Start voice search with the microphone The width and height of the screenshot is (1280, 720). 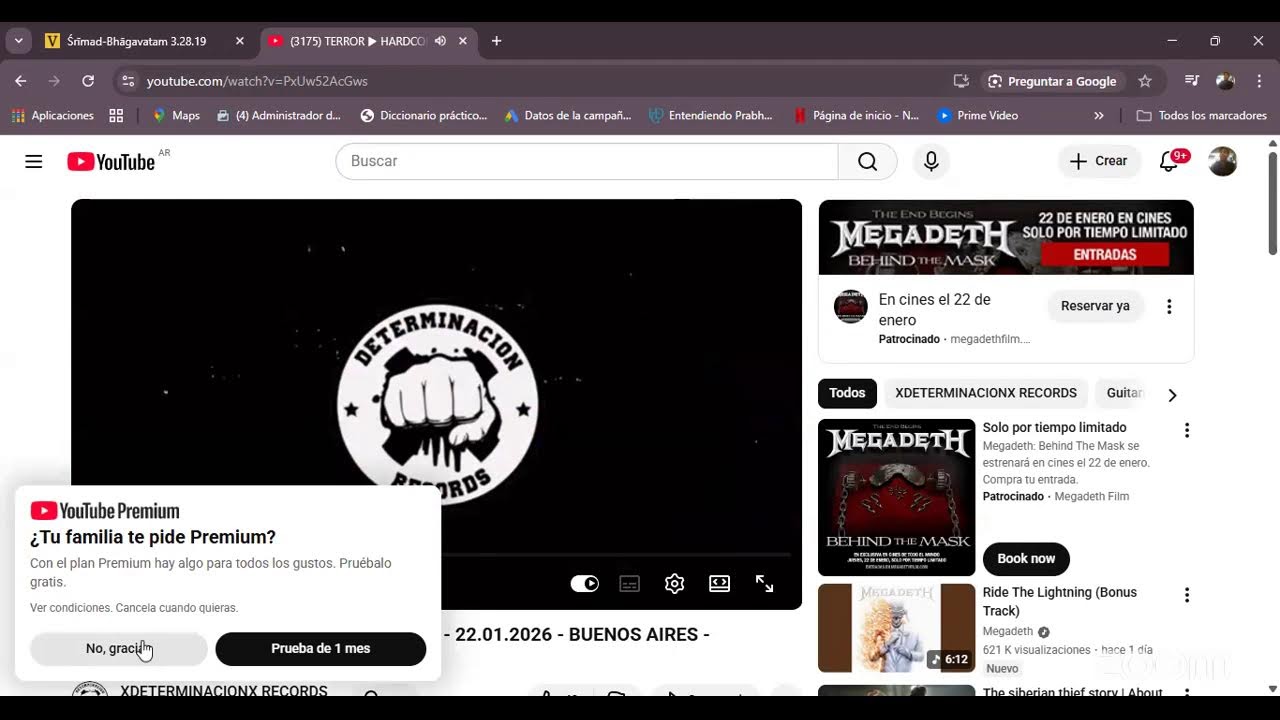931,161
